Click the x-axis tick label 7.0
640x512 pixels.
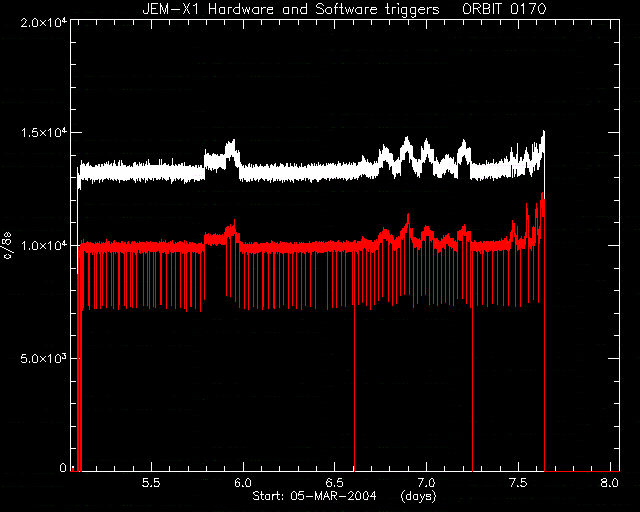[x=427, y=483]
